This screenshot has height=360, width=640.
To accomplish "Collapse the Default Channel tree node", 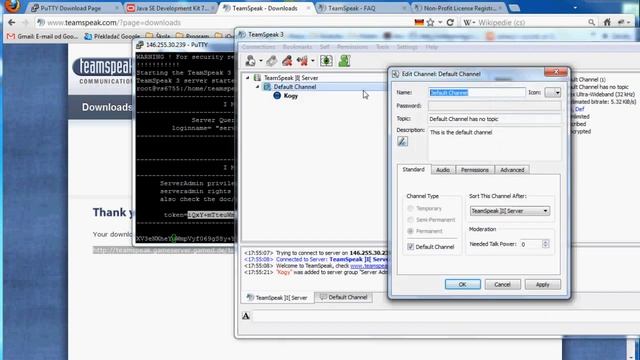I will (258, 87).
